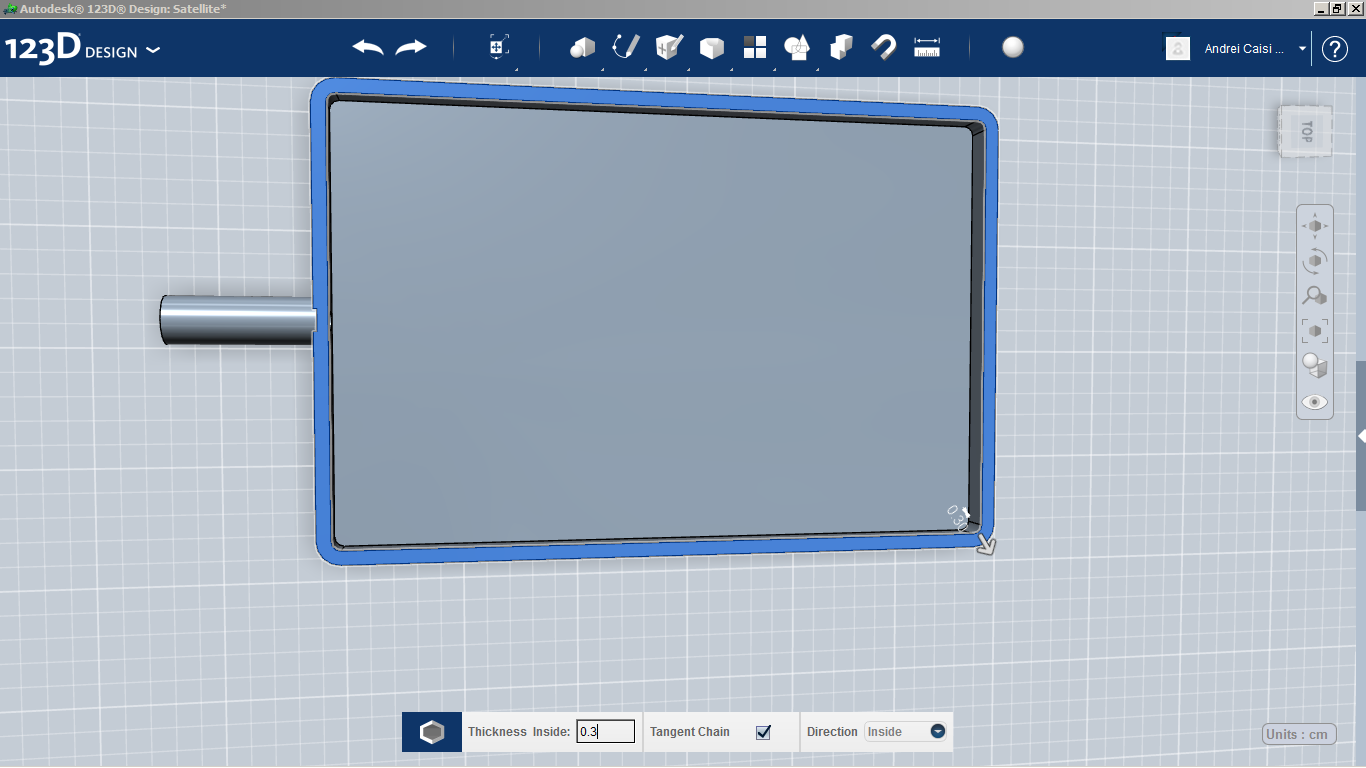Select the Orbit navigation tool
Image resolution: width=1366 pixels, height=768 pixels.
pos(1315,261)
